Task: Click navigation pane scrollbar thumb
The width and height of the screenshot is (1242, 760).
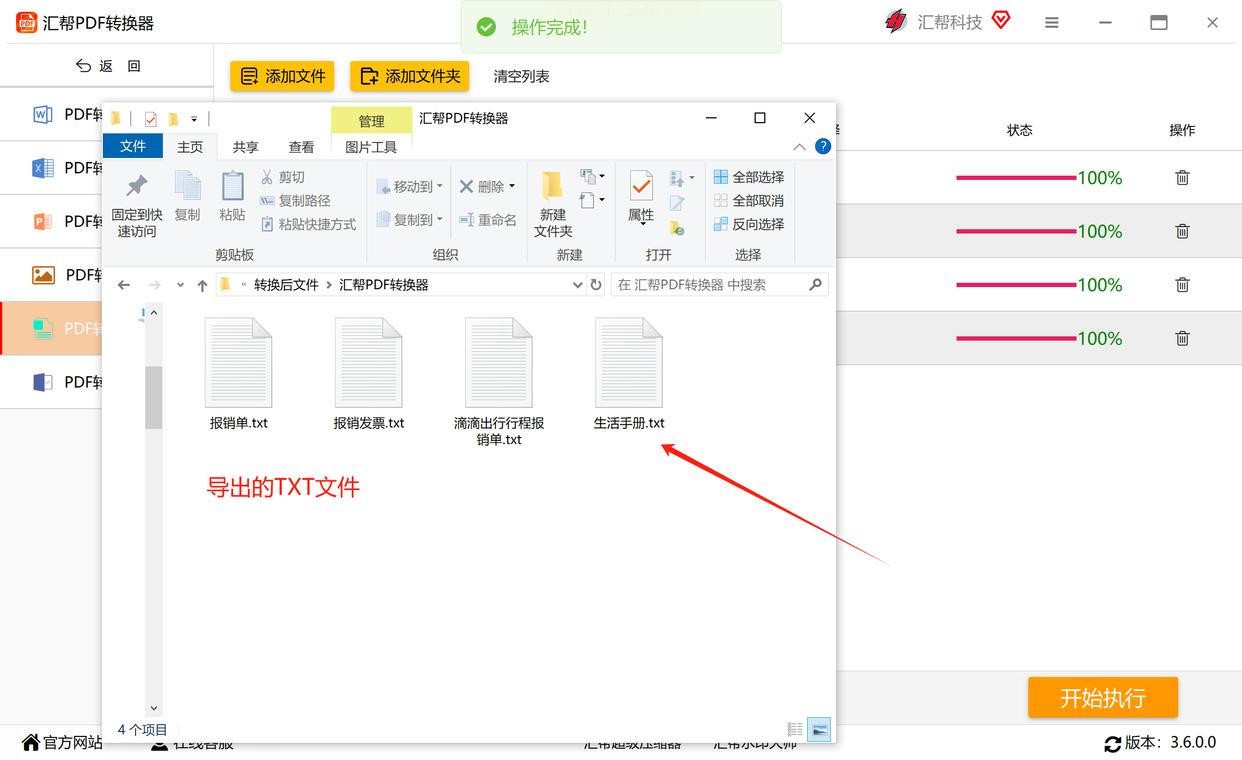Action: [x=153, y=397]
